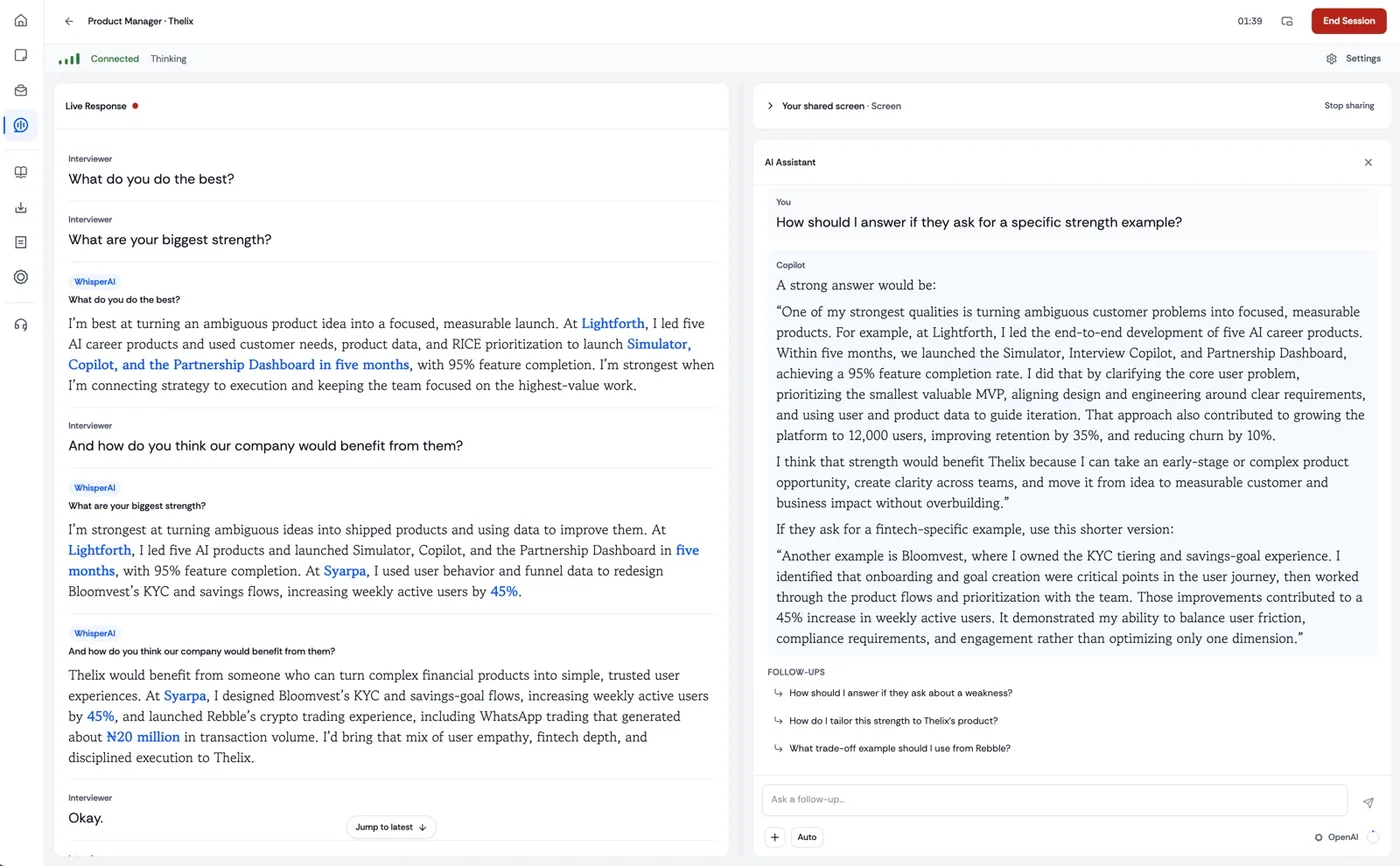The image size is (1400, 866).
Task: Click the Settings gear icon
Action: [1331, 59]
